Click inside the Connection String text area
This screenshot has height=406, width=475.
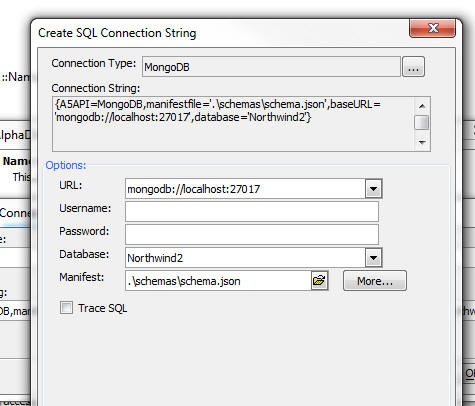tap(233, 124)
